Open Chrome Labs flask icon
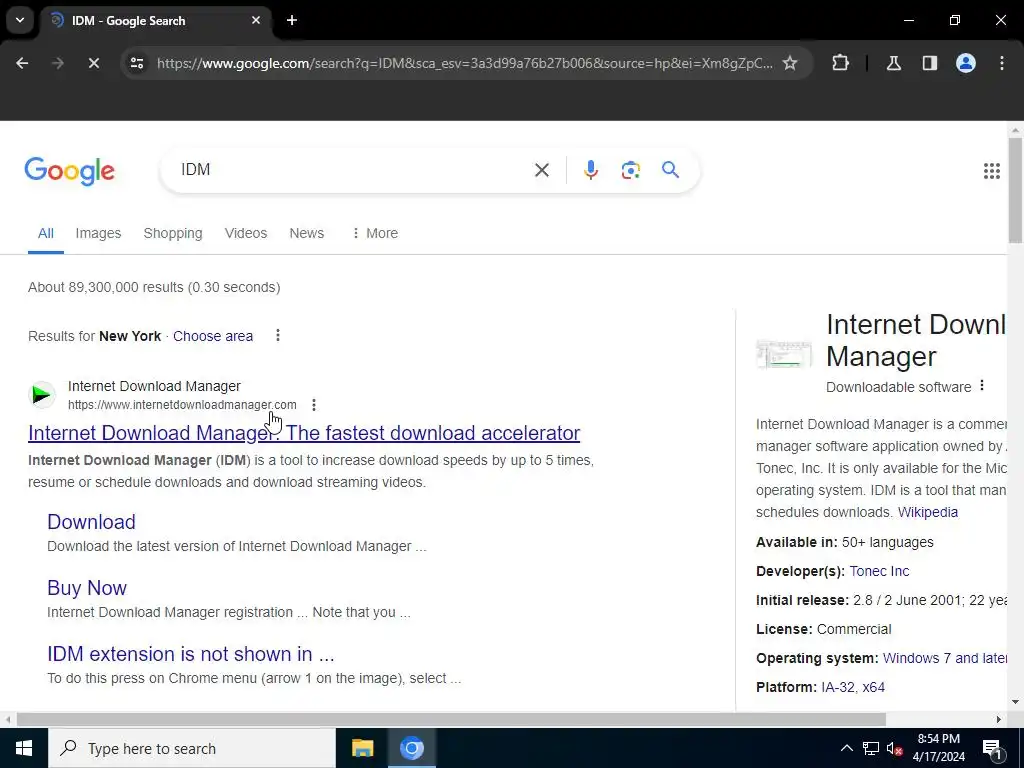This screenshot has height=768, width=1024. [x=894, y=63]
